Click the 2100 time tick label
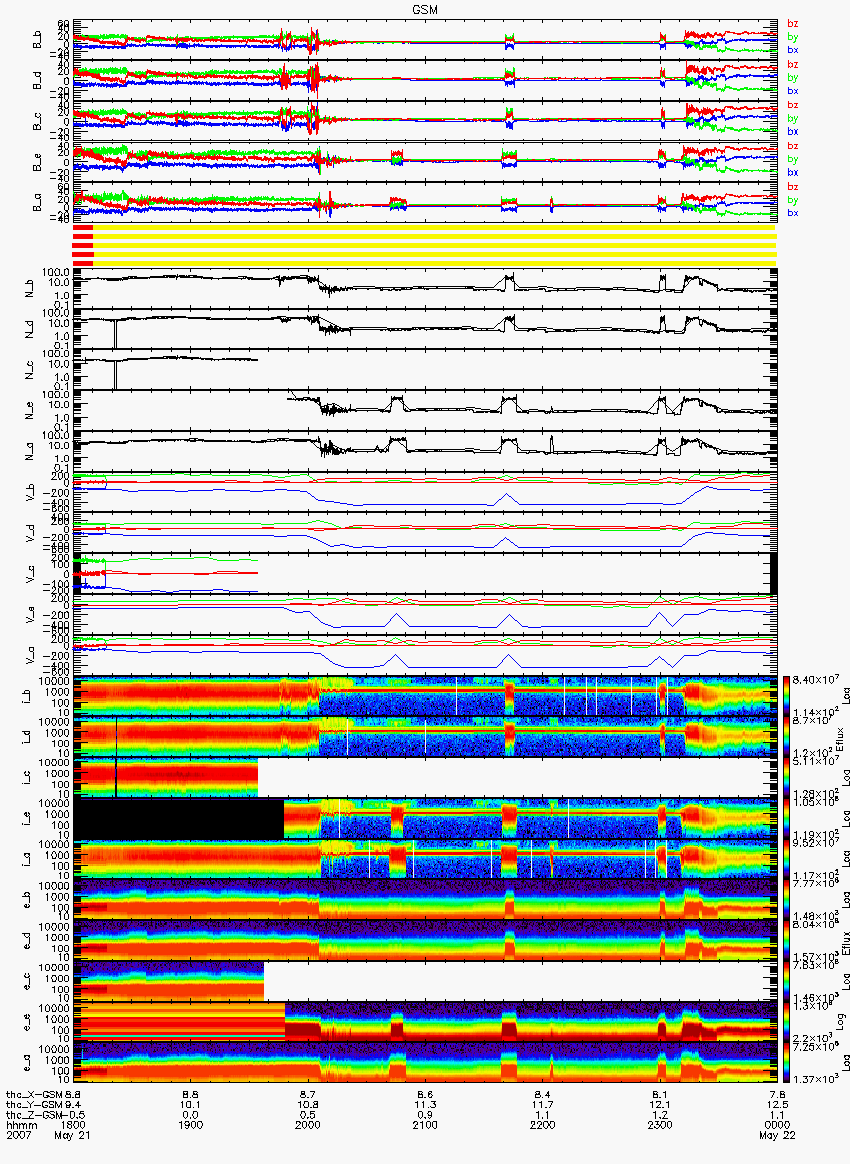Image resolution: width=850 pixels, height=1164 pixels. pyautogui.click(x=425, y=1125)
